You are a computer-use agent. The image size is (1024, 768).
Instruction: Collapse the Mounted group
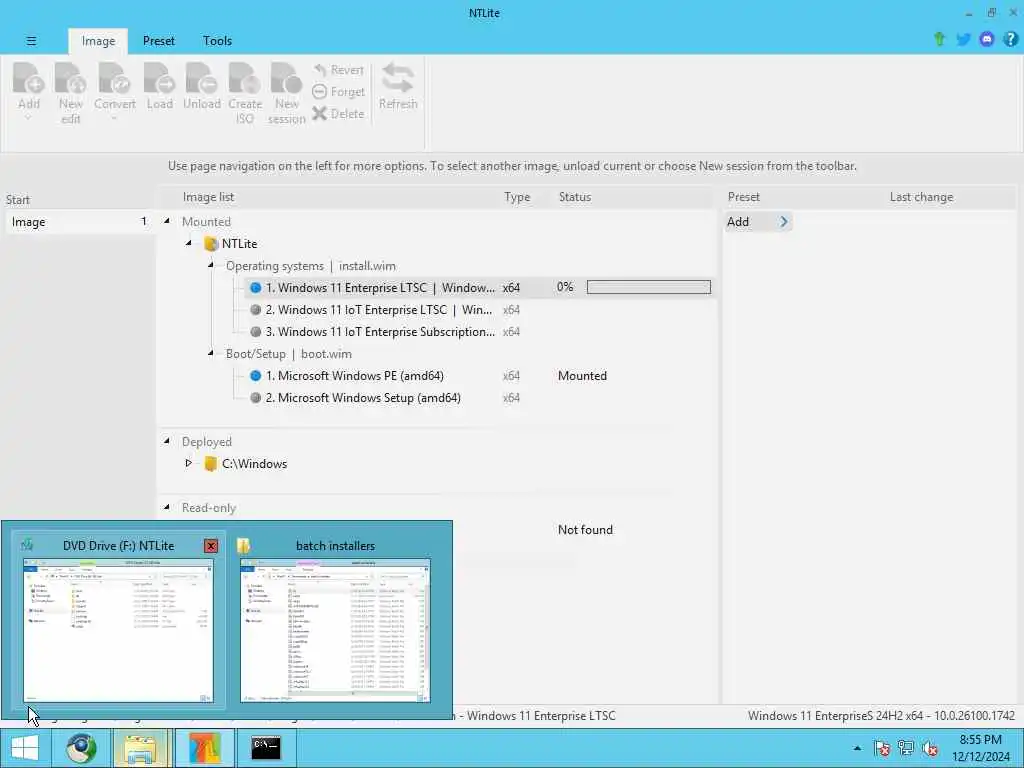[167, 221]
